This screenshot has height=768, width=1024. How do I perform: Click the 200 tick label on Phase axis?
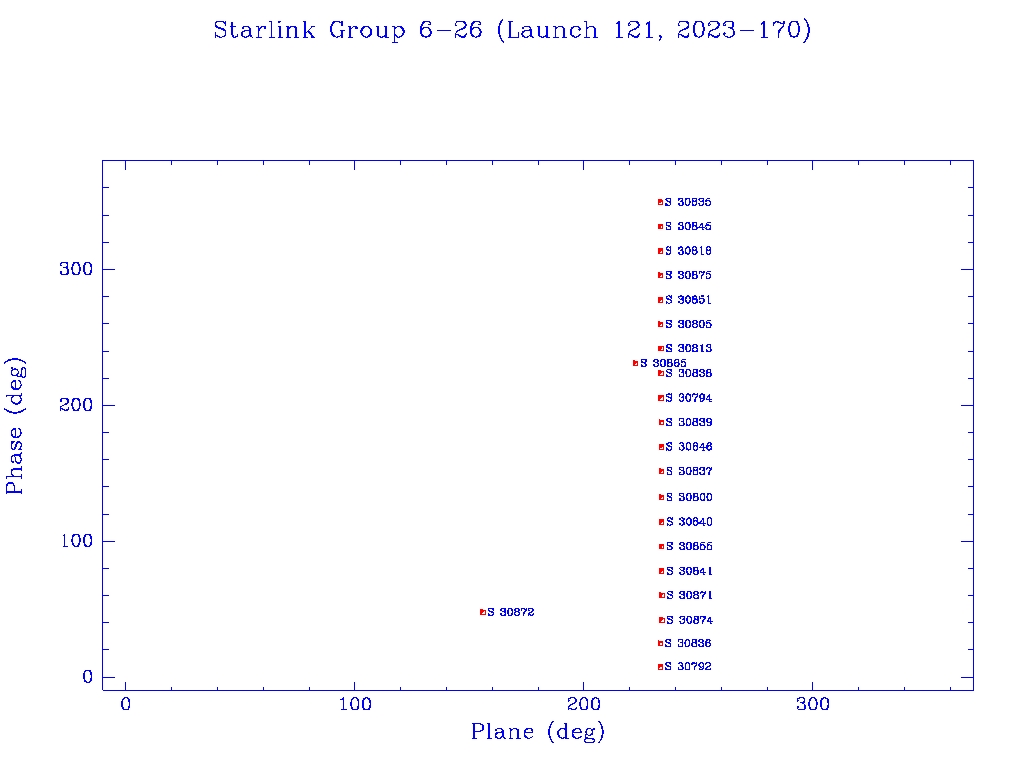click(76, 405)
